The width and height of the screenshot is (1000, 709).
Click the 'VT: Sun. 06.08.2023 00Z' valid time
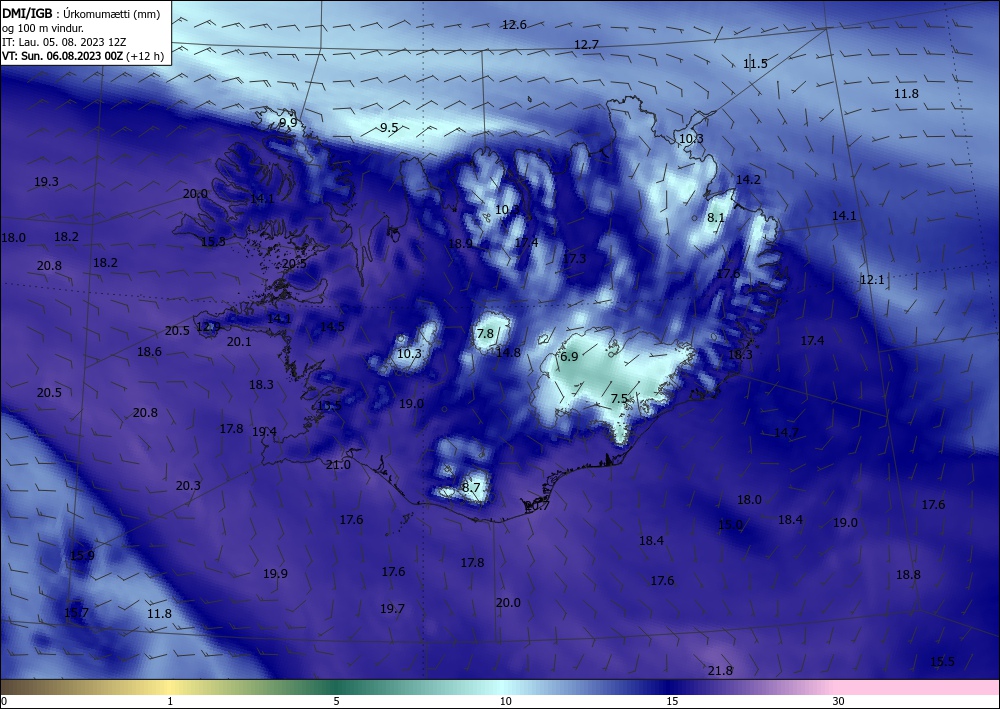[62, 56]
